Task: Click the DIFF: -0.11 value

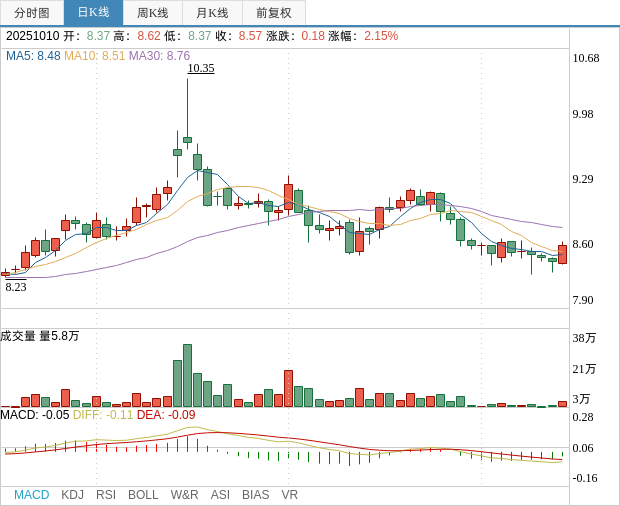Action: coord(103,415)
